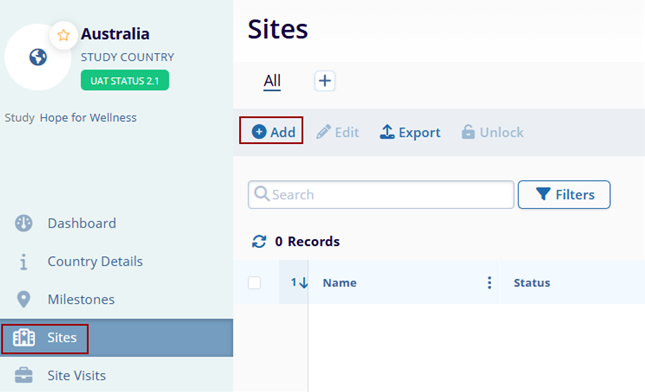Click the favorite star icon near Australia
Image resolution: width=645 pixels, height=392 pixels.
[x=63, y=35]
